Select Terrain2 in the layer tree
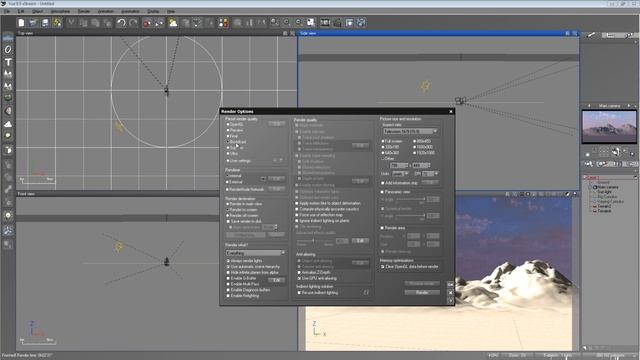This screenshot has width=640, height=360. click(x=604, y=206)
